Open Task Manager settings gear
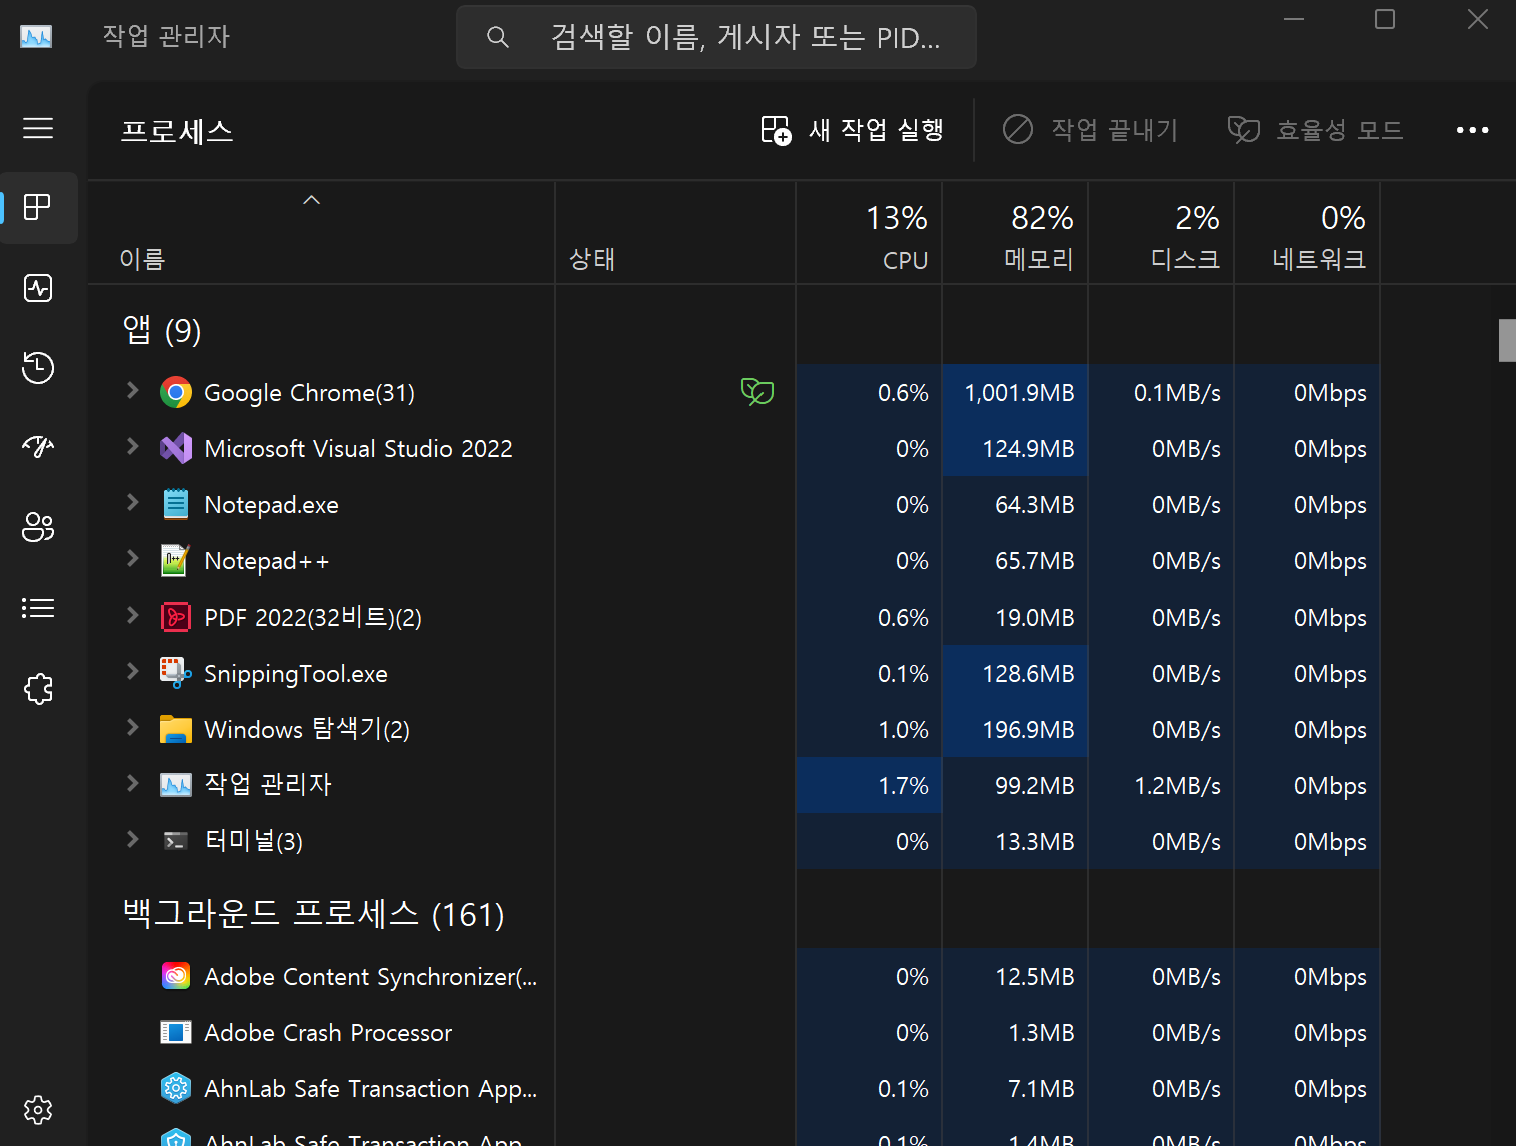The height and width of the screenshot is (1146, 1516). 38,1109
